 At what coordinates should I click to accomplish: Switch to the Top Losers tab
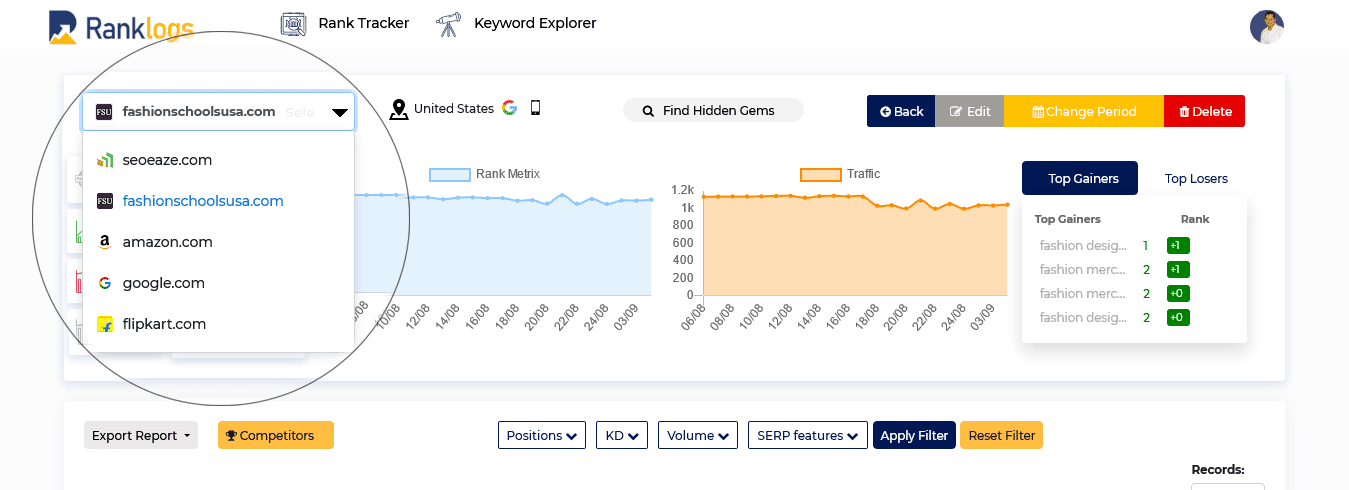pyautogui.click(x=1196, y=179)
